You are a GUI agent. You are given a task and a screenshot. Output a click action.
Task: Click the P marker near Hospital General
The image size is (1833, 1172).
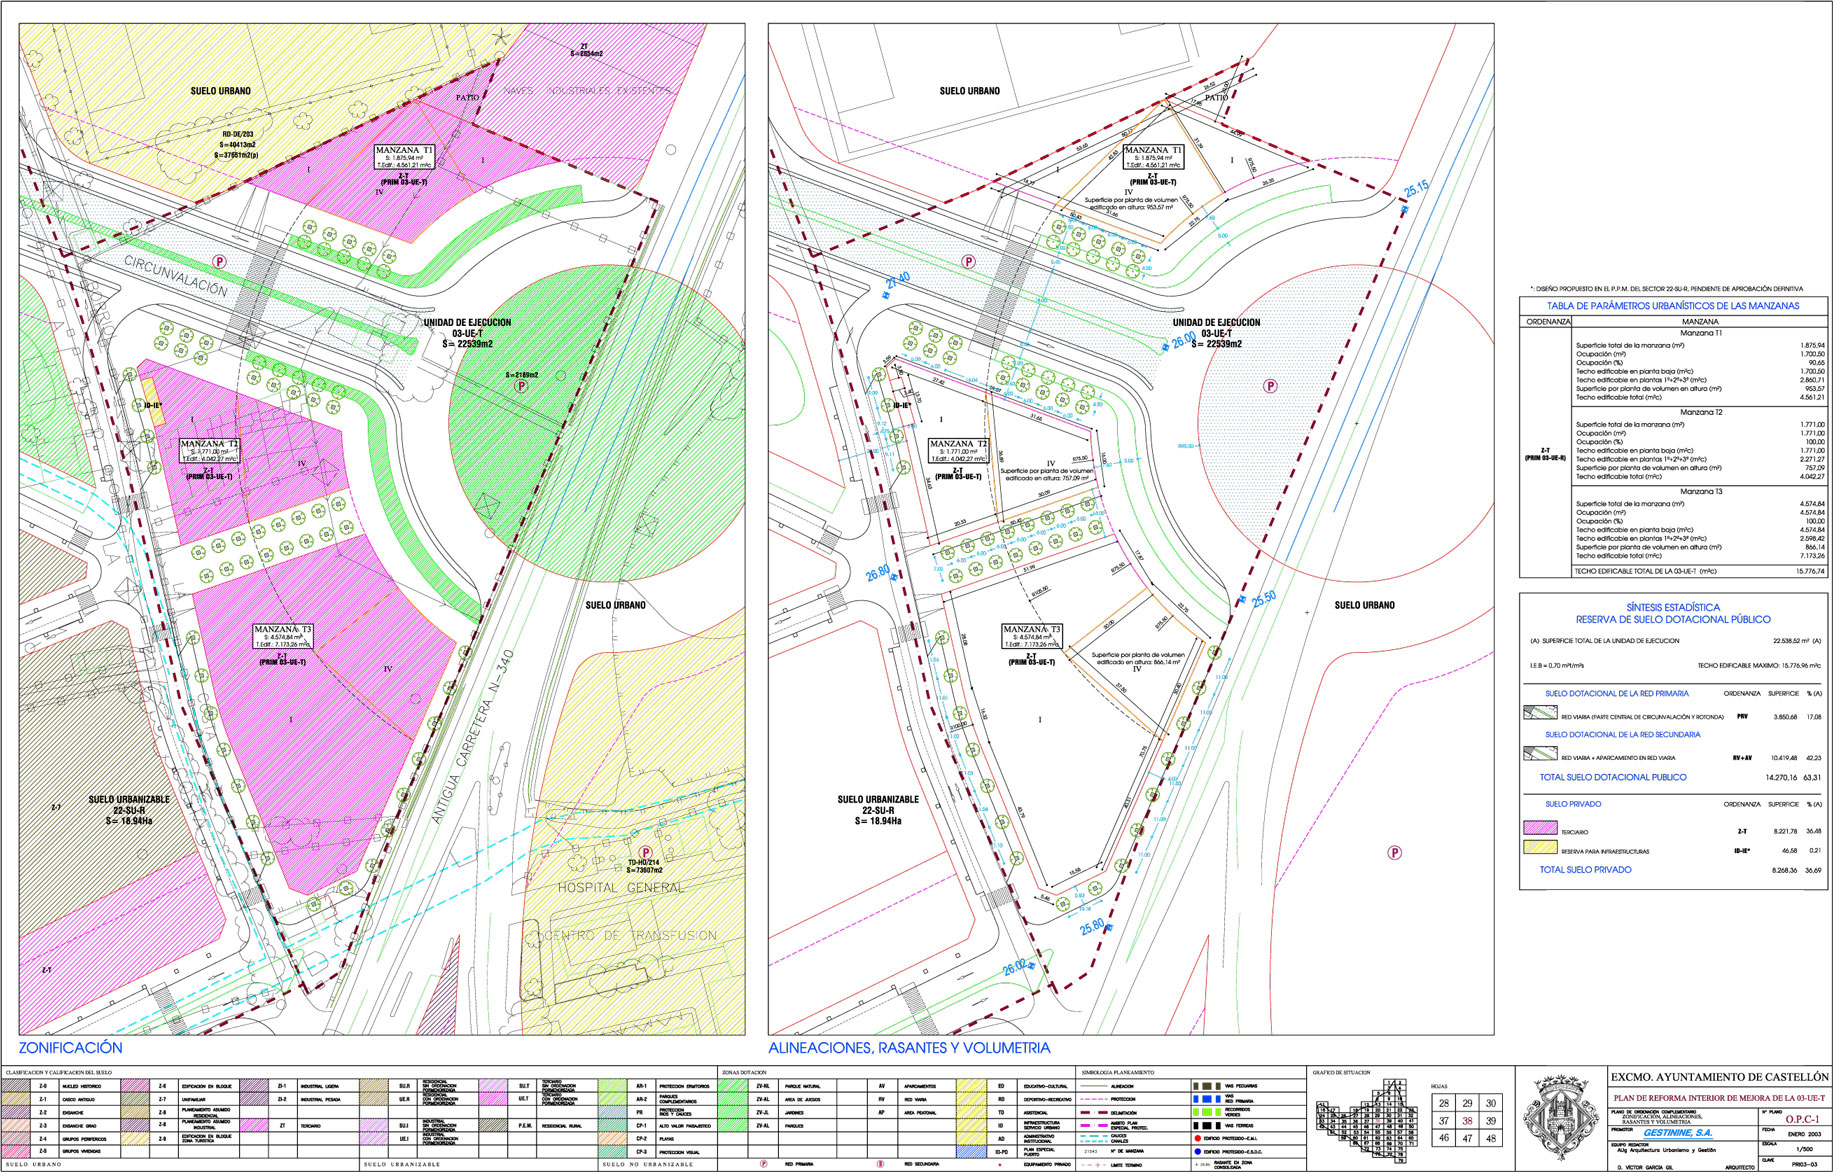pyautogui.click(x=645, y=853)
